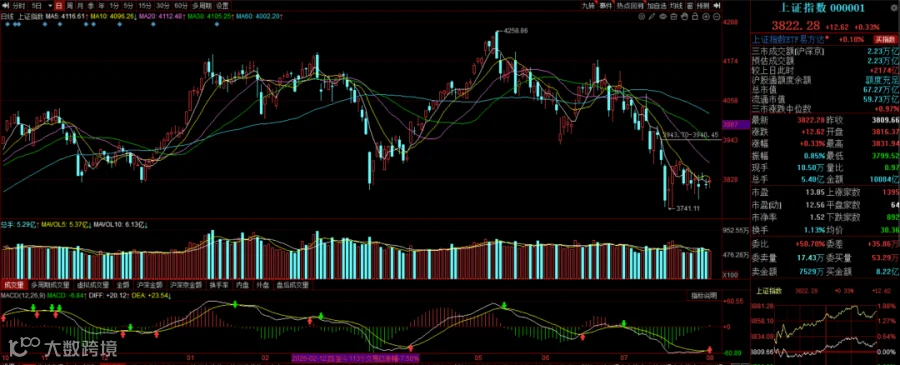Image resolution: width=900 pixels, height=365 pixels.
Task: Click the target circle icon in the chart toolbar
Action: (x=641, y=16)
